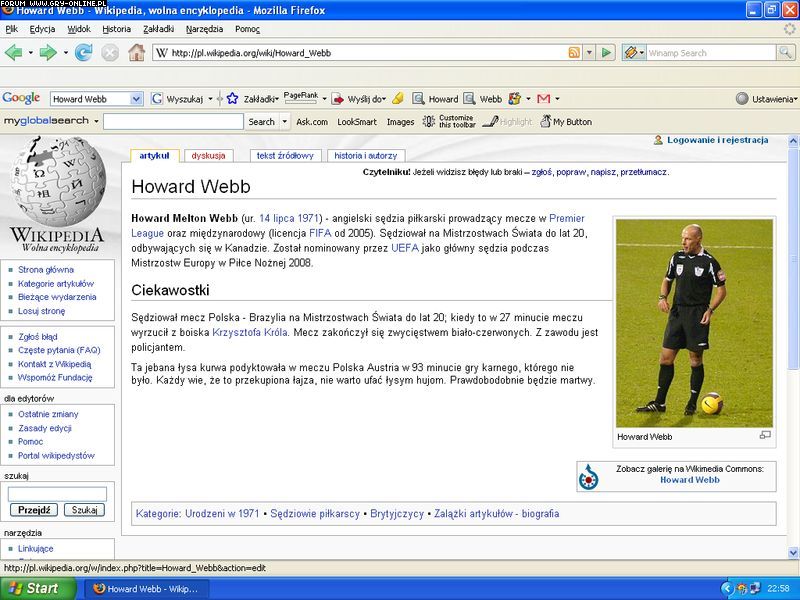Open the Windows Start menu
Image resolution: width=800 pixels, height=600 pixels.
37,588
